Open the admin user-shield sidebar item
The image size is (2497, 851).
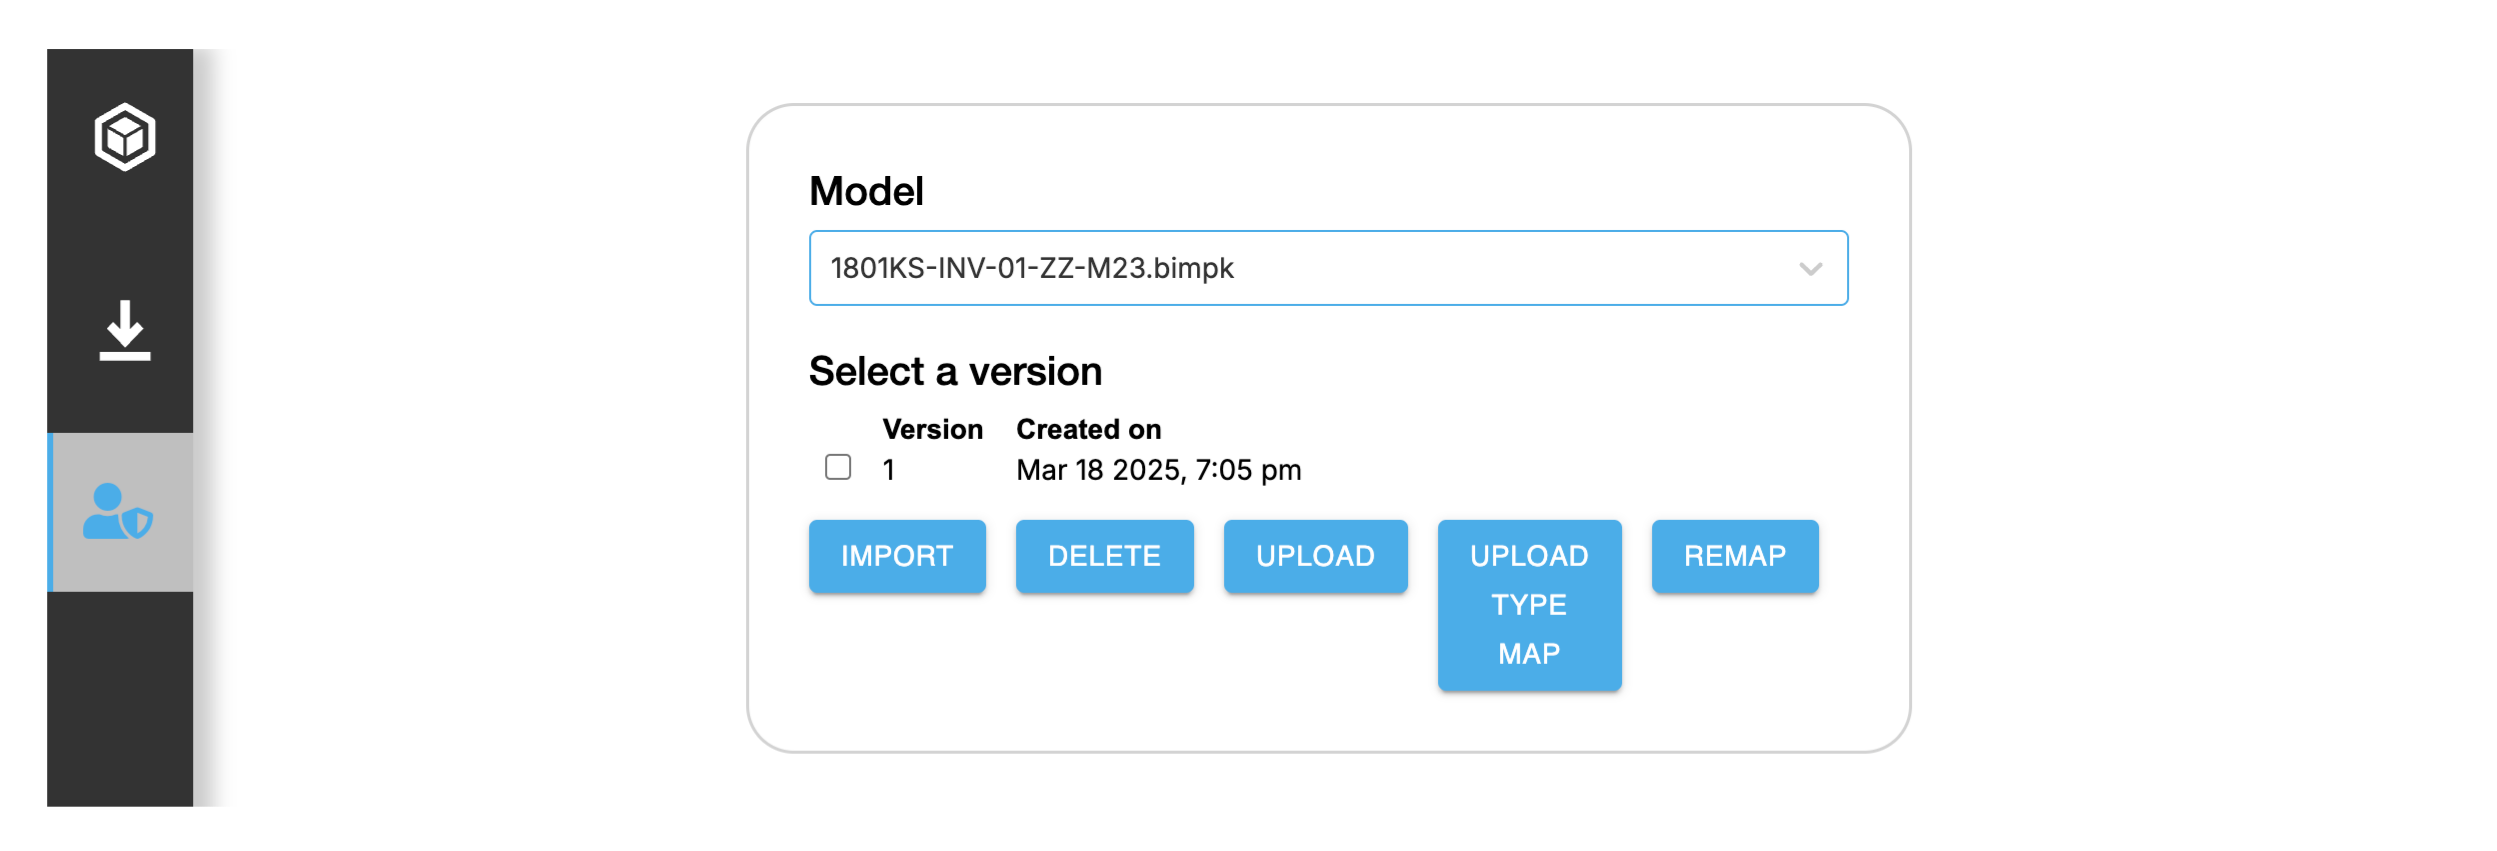(x=119, y=512)
